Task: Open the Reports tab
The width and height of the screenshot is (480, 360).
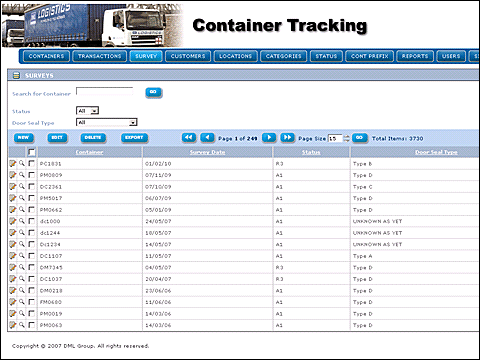Action: click(x=415, y=56)
